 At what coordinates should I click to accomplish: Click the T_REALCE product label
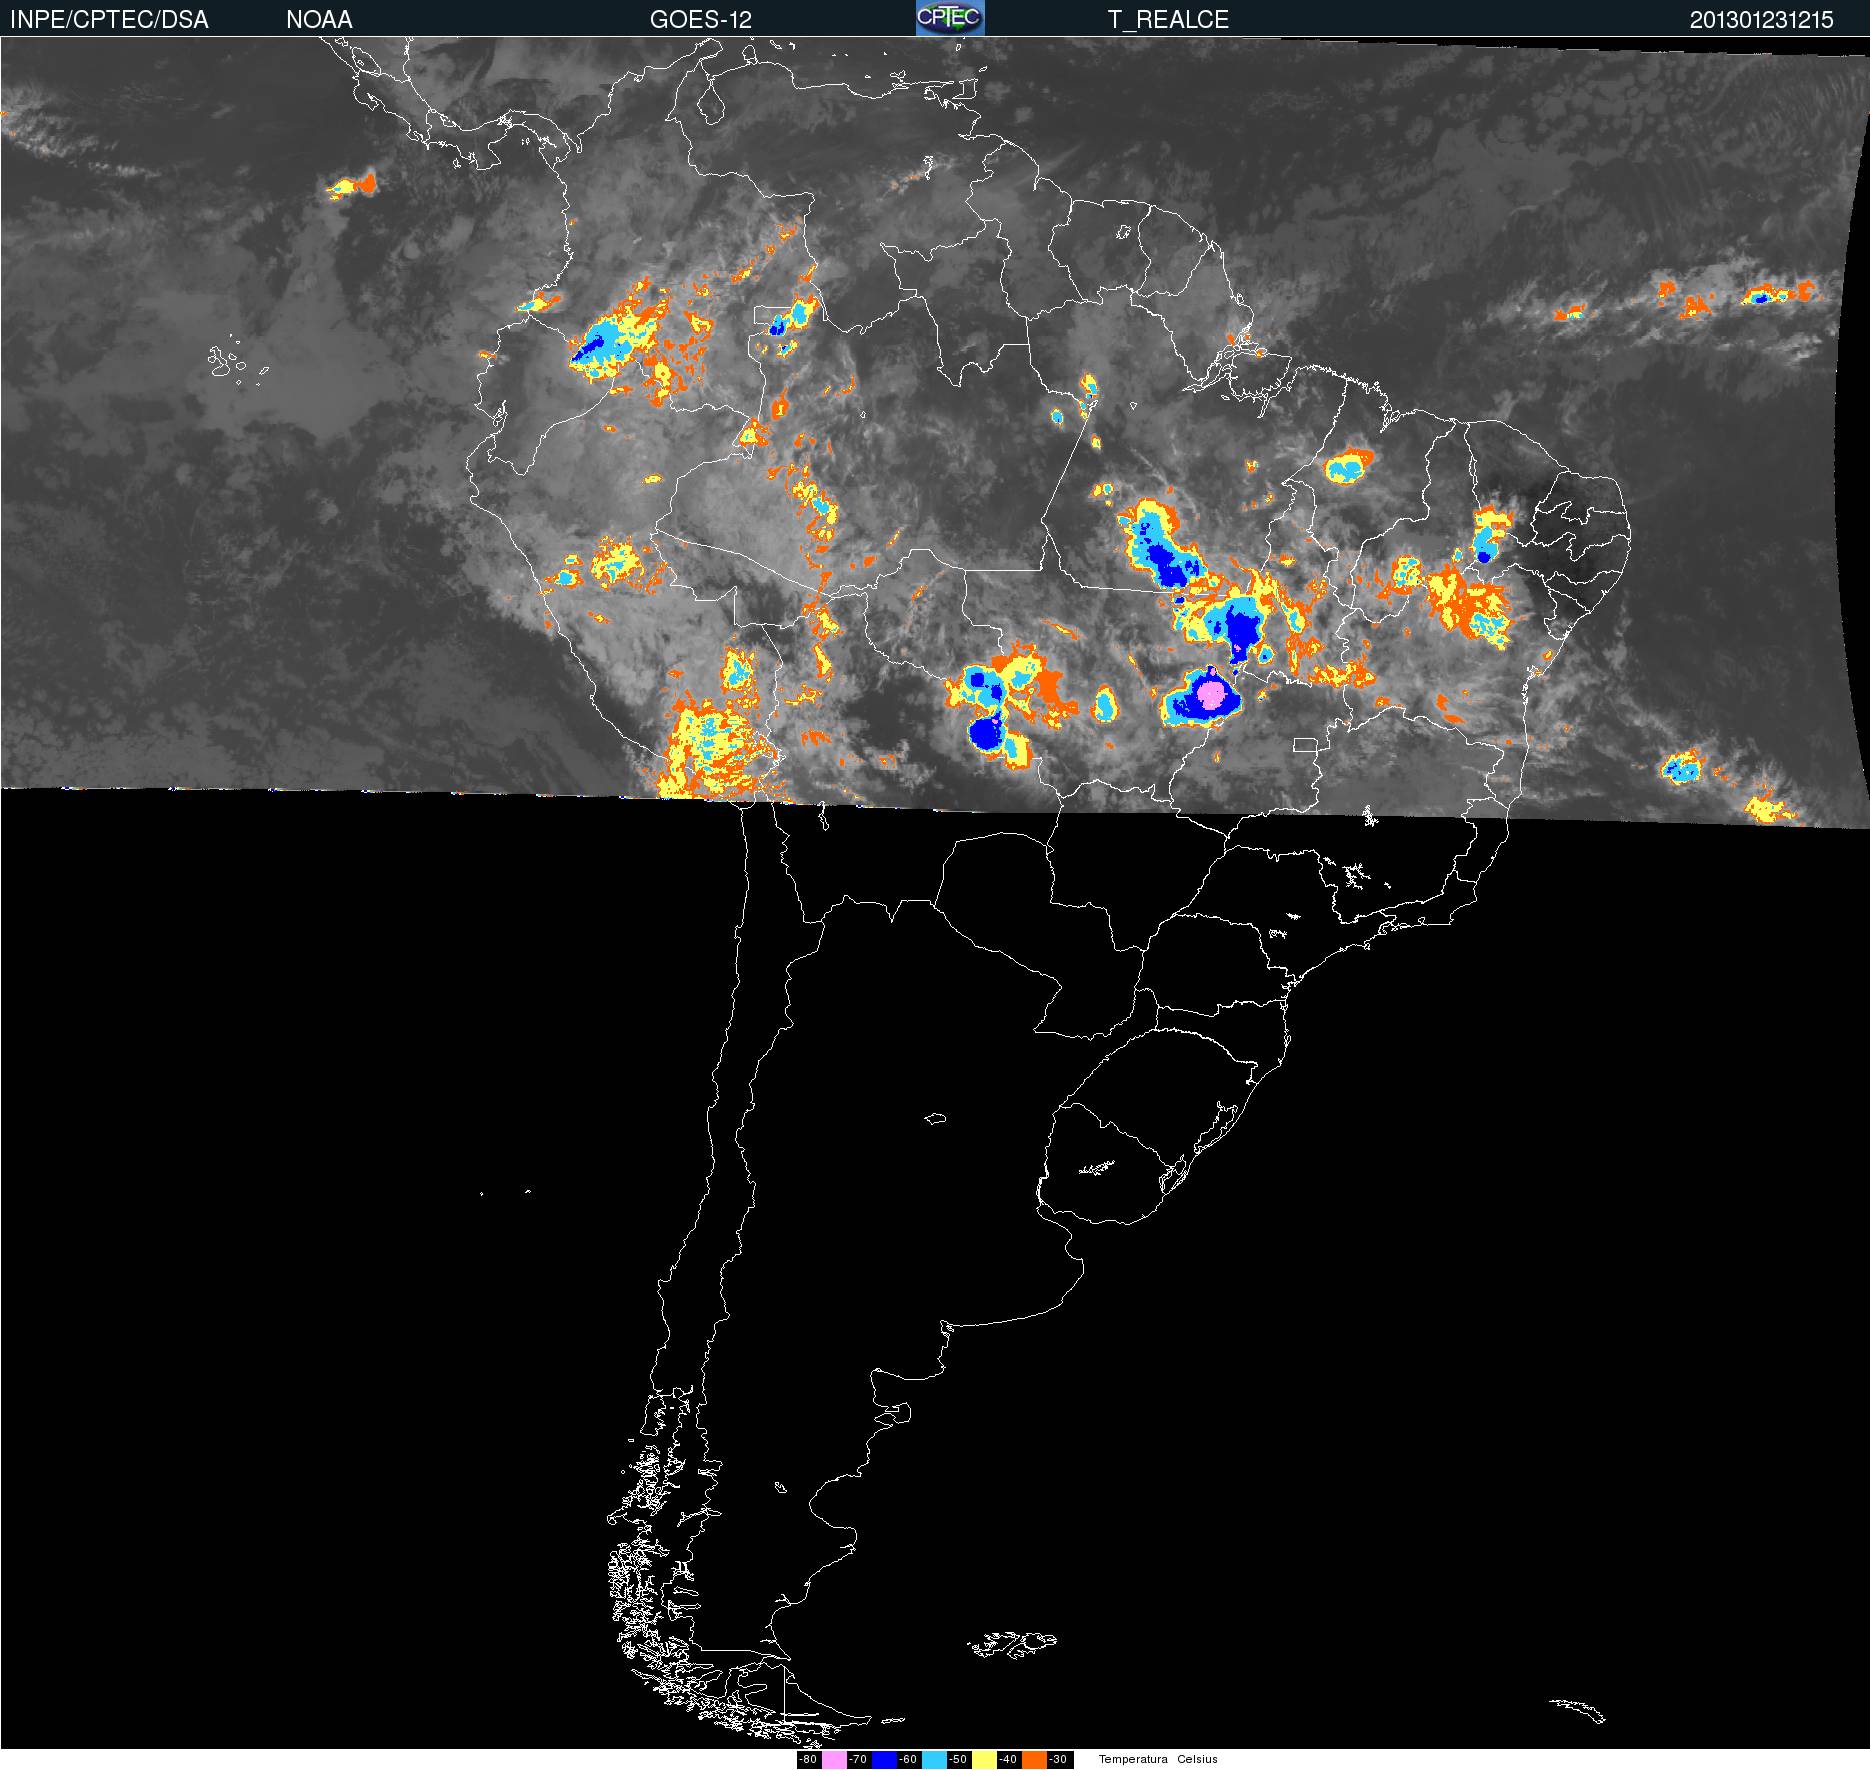1168,19
